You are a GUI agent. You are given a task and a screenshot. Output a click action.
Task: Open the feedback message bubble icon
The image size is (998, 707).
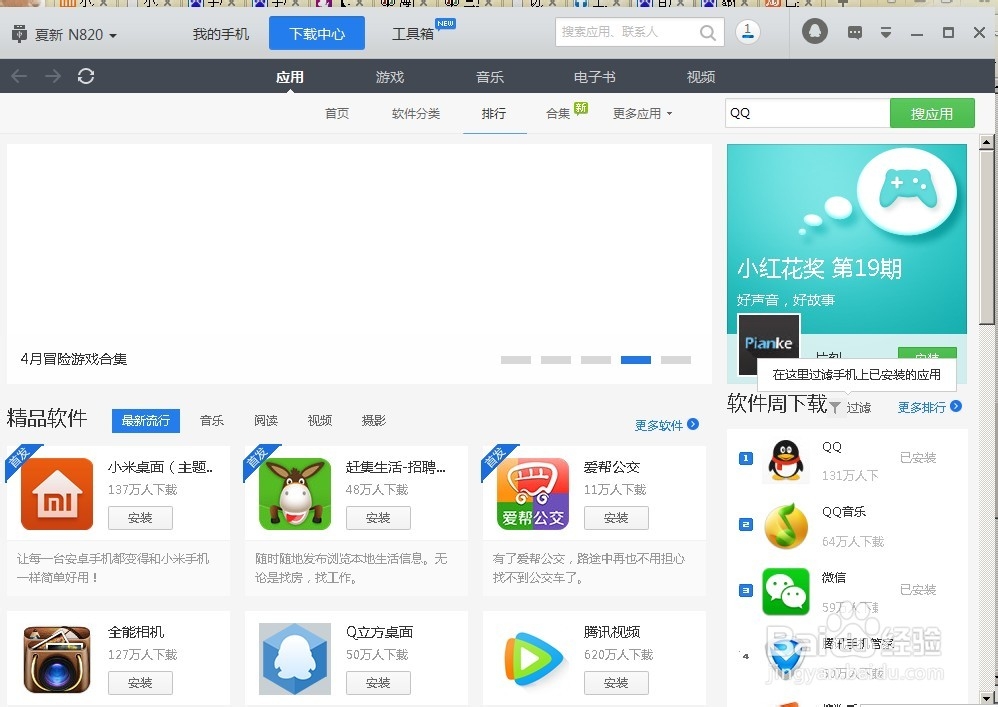[x=855, y=32]
